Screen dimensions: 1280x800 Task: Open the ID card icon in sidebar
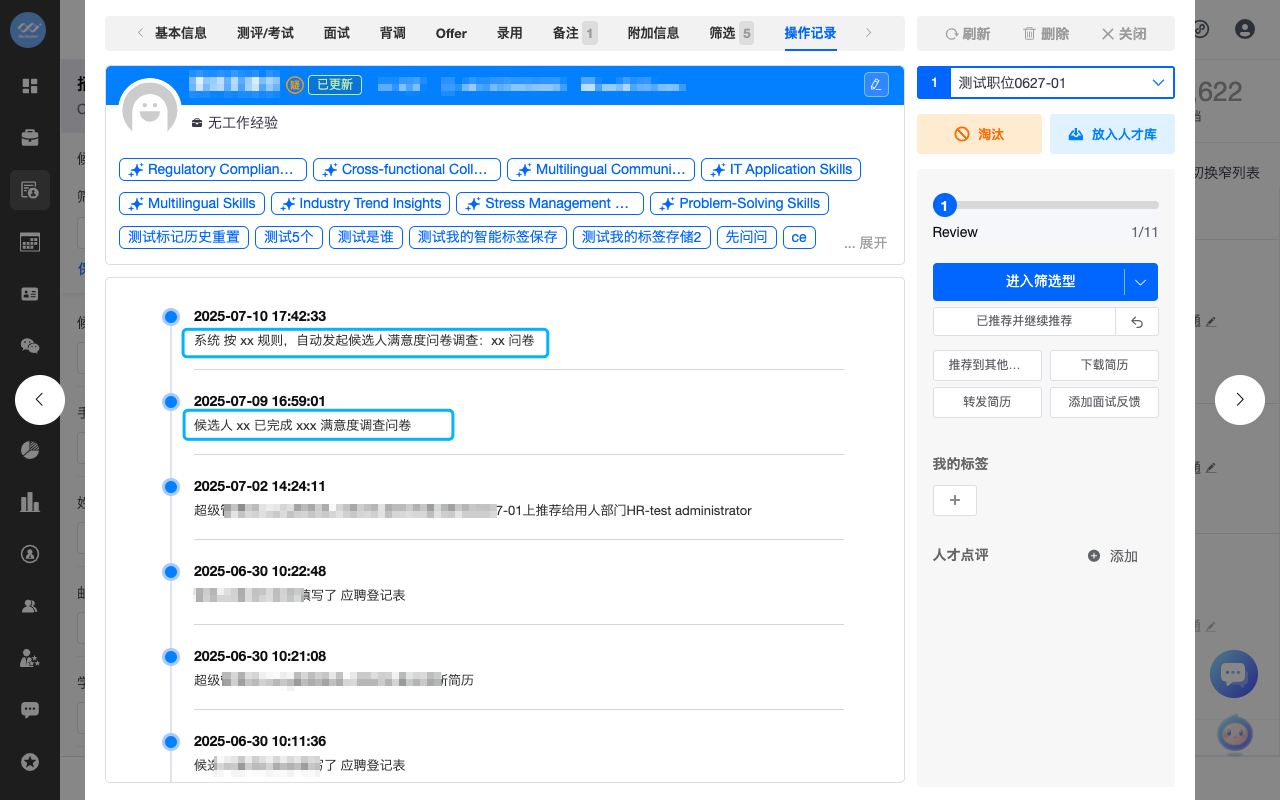30,294
